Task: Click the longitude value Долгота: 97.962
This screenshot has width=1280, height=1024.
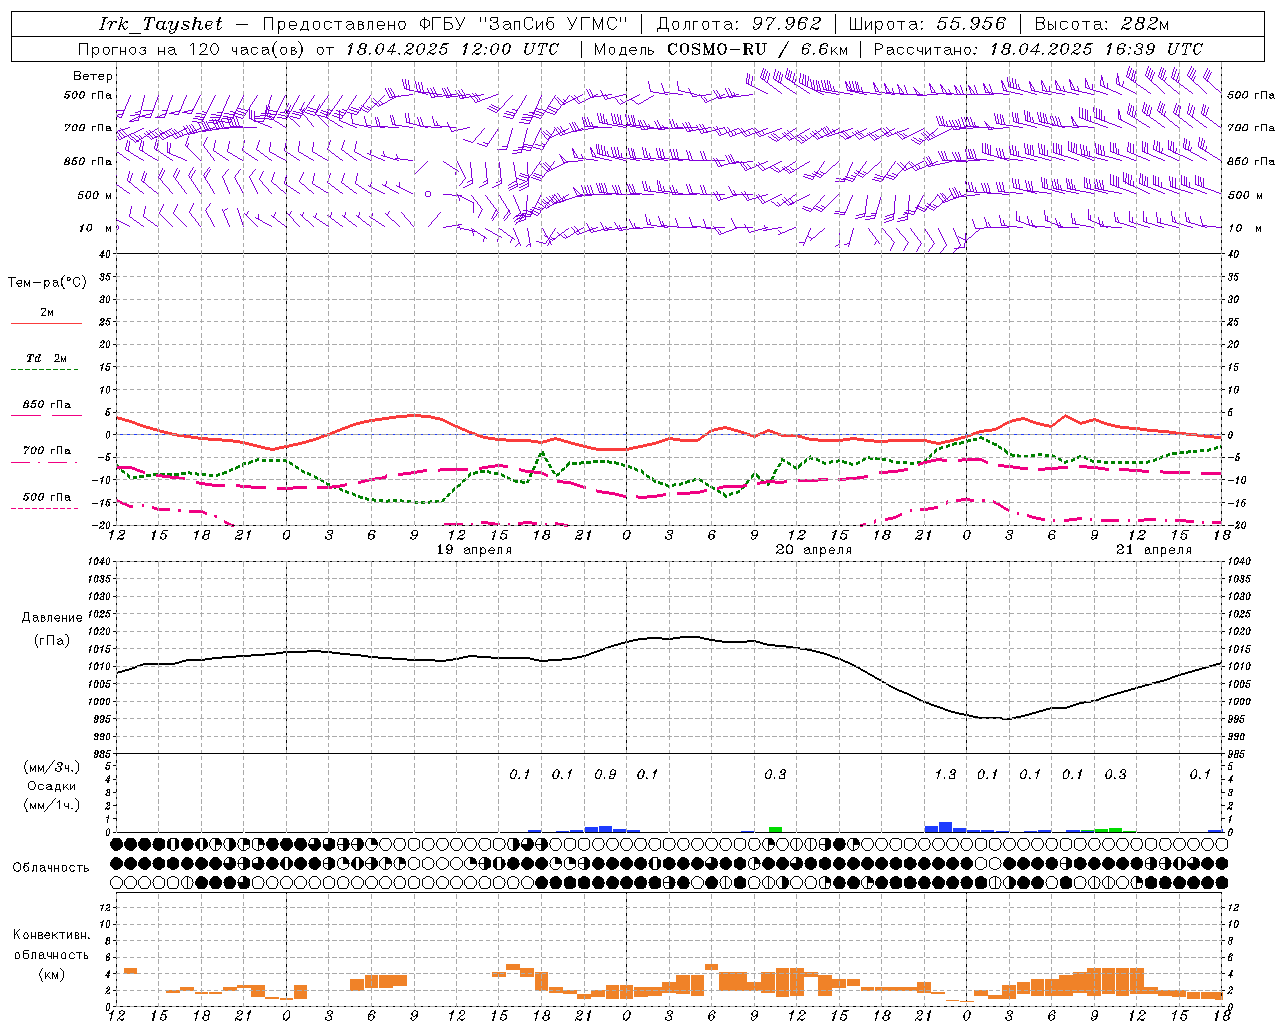Action: (x=738, y=24)
